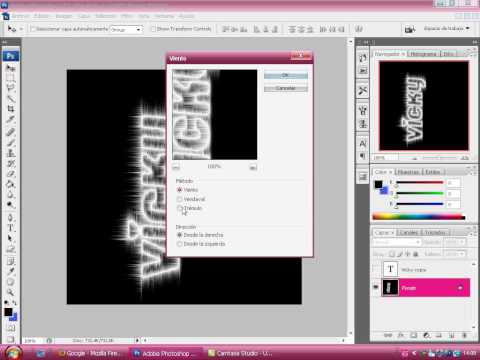Click the new adjustment layer icon
This screenshot has width=480, height=360.
click(x=426, y=335)
